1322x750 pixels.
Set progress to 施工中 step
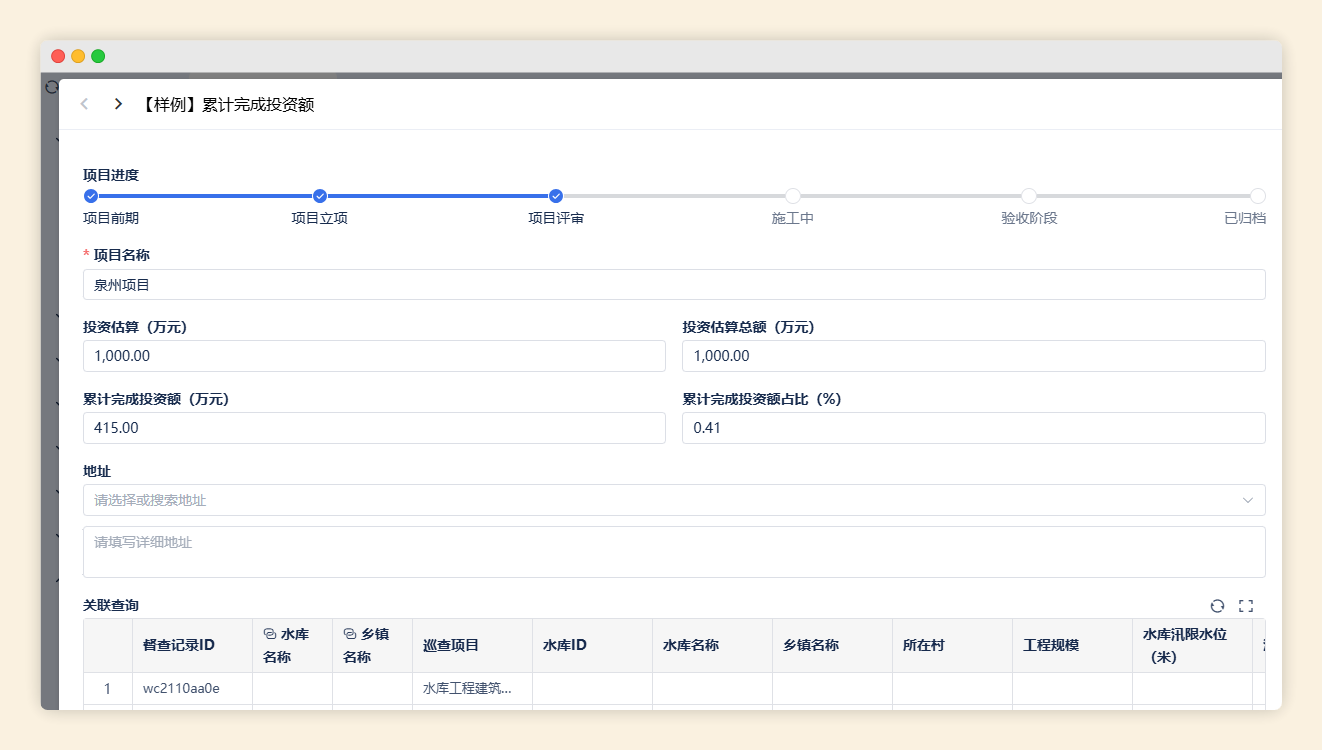point(792,196)
